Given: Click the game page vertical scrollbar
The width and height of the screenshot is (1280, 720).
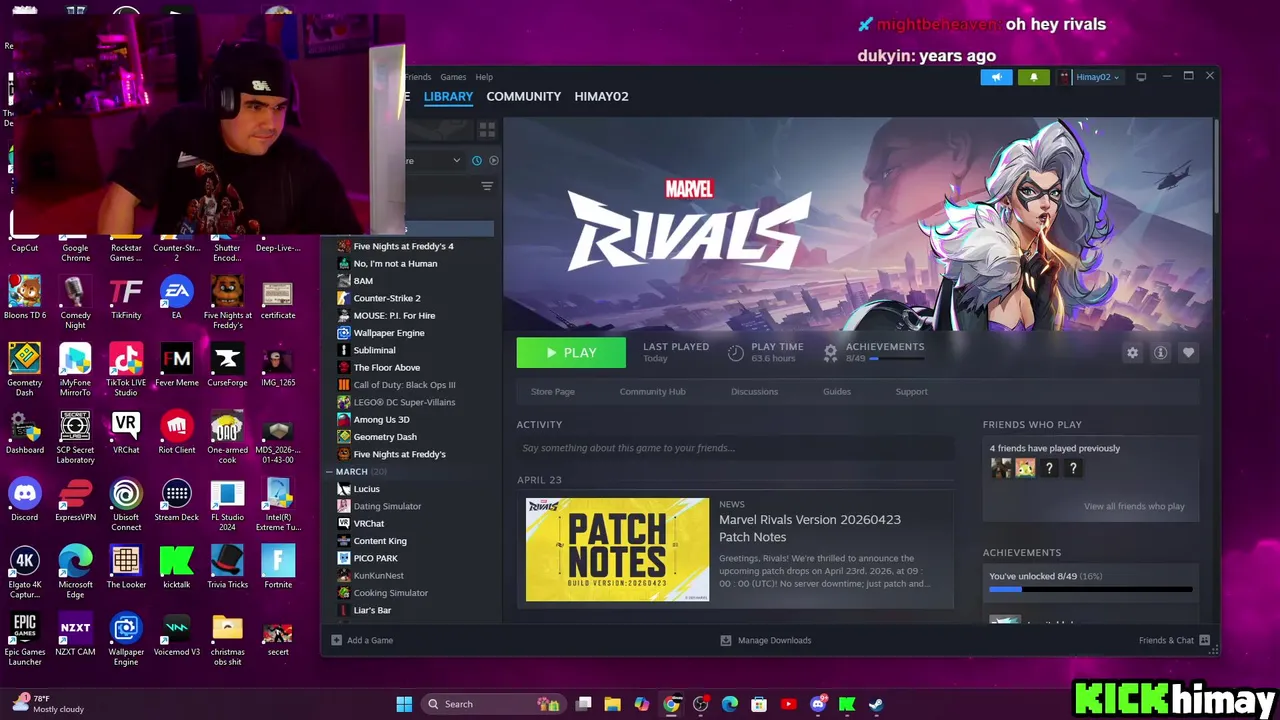Looking at the screenshot, I should 1215,166.
